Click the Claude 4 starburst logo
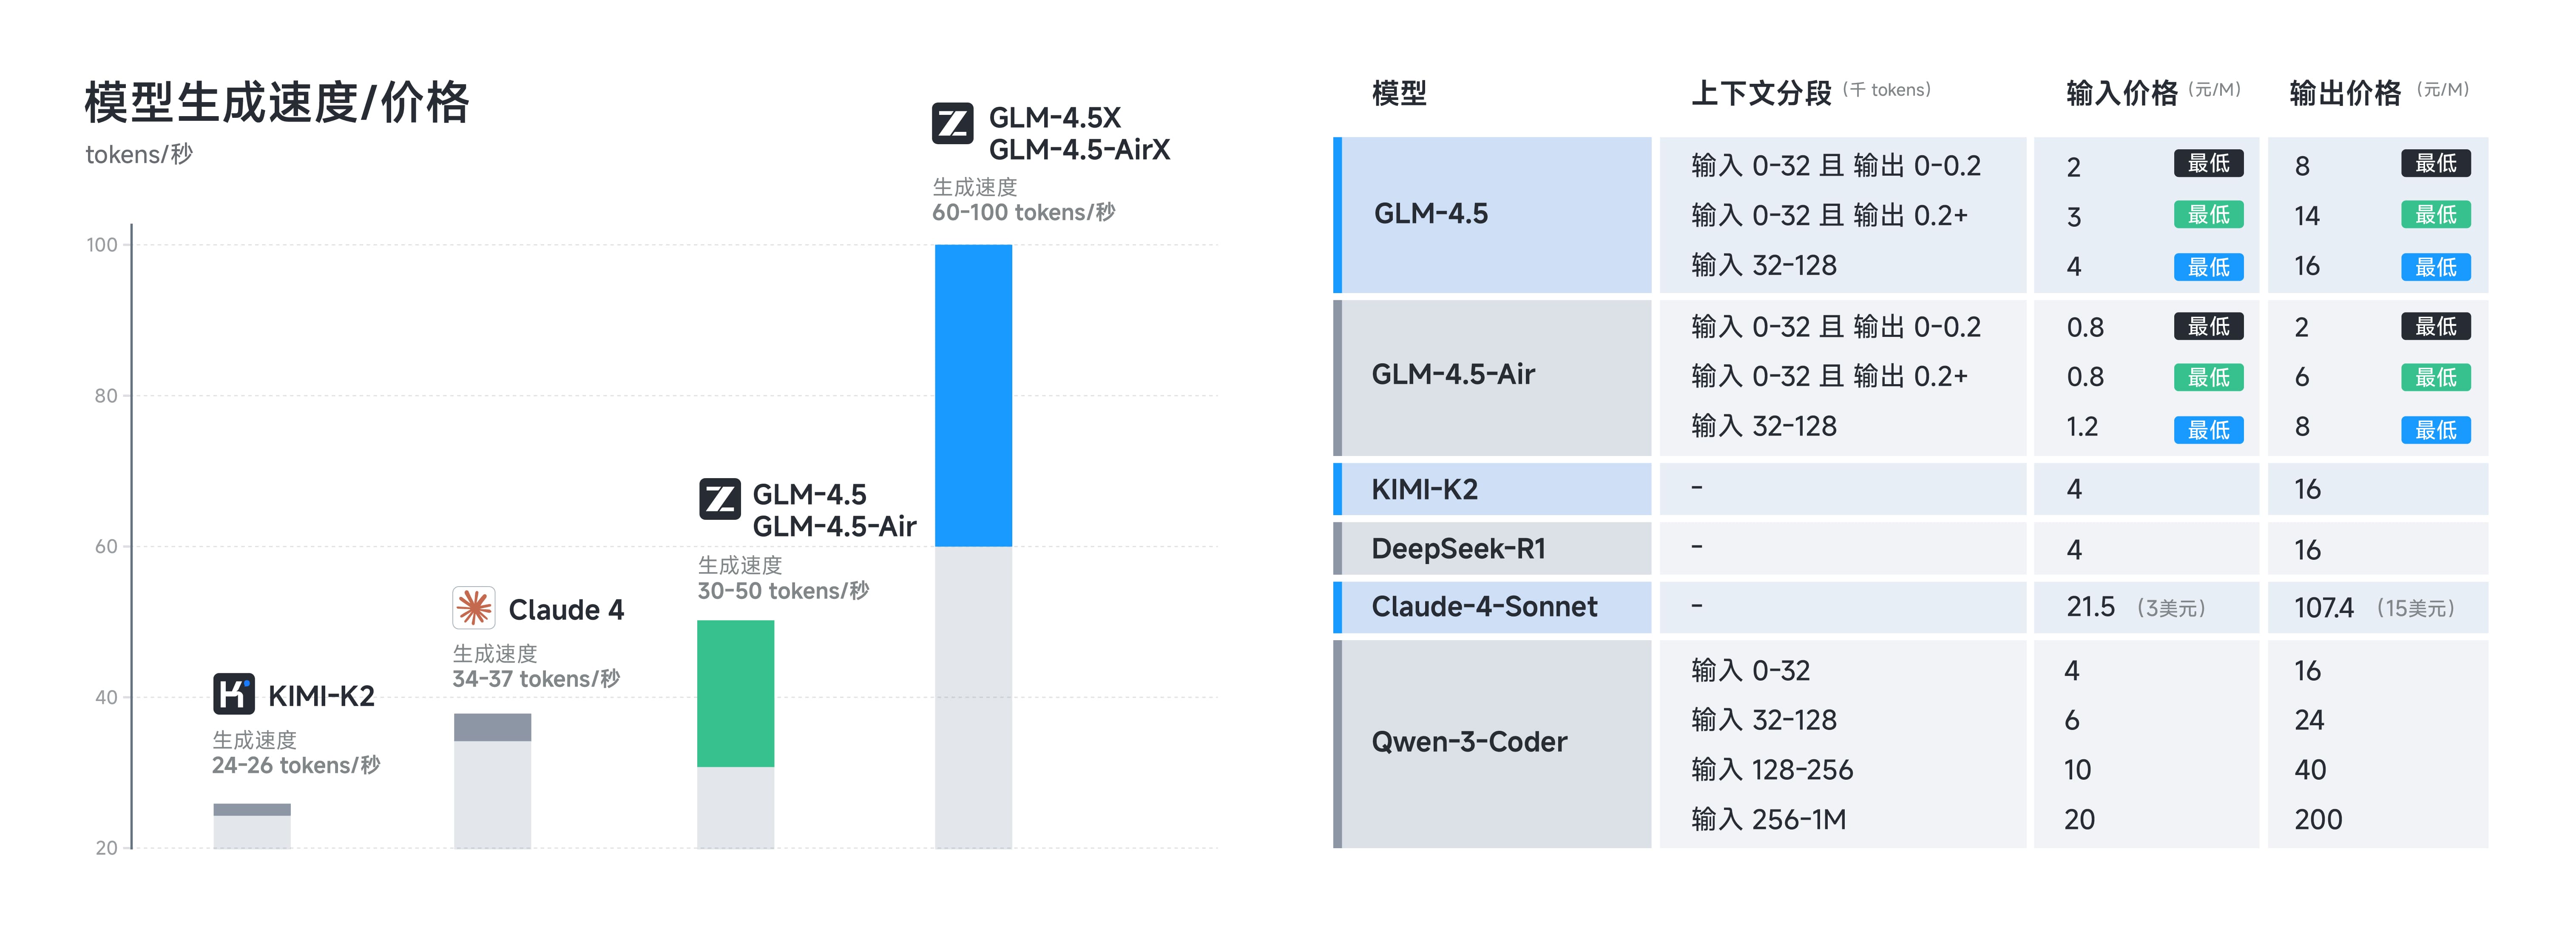Screen dimensions: 2576x932 (x=474, y=607)
